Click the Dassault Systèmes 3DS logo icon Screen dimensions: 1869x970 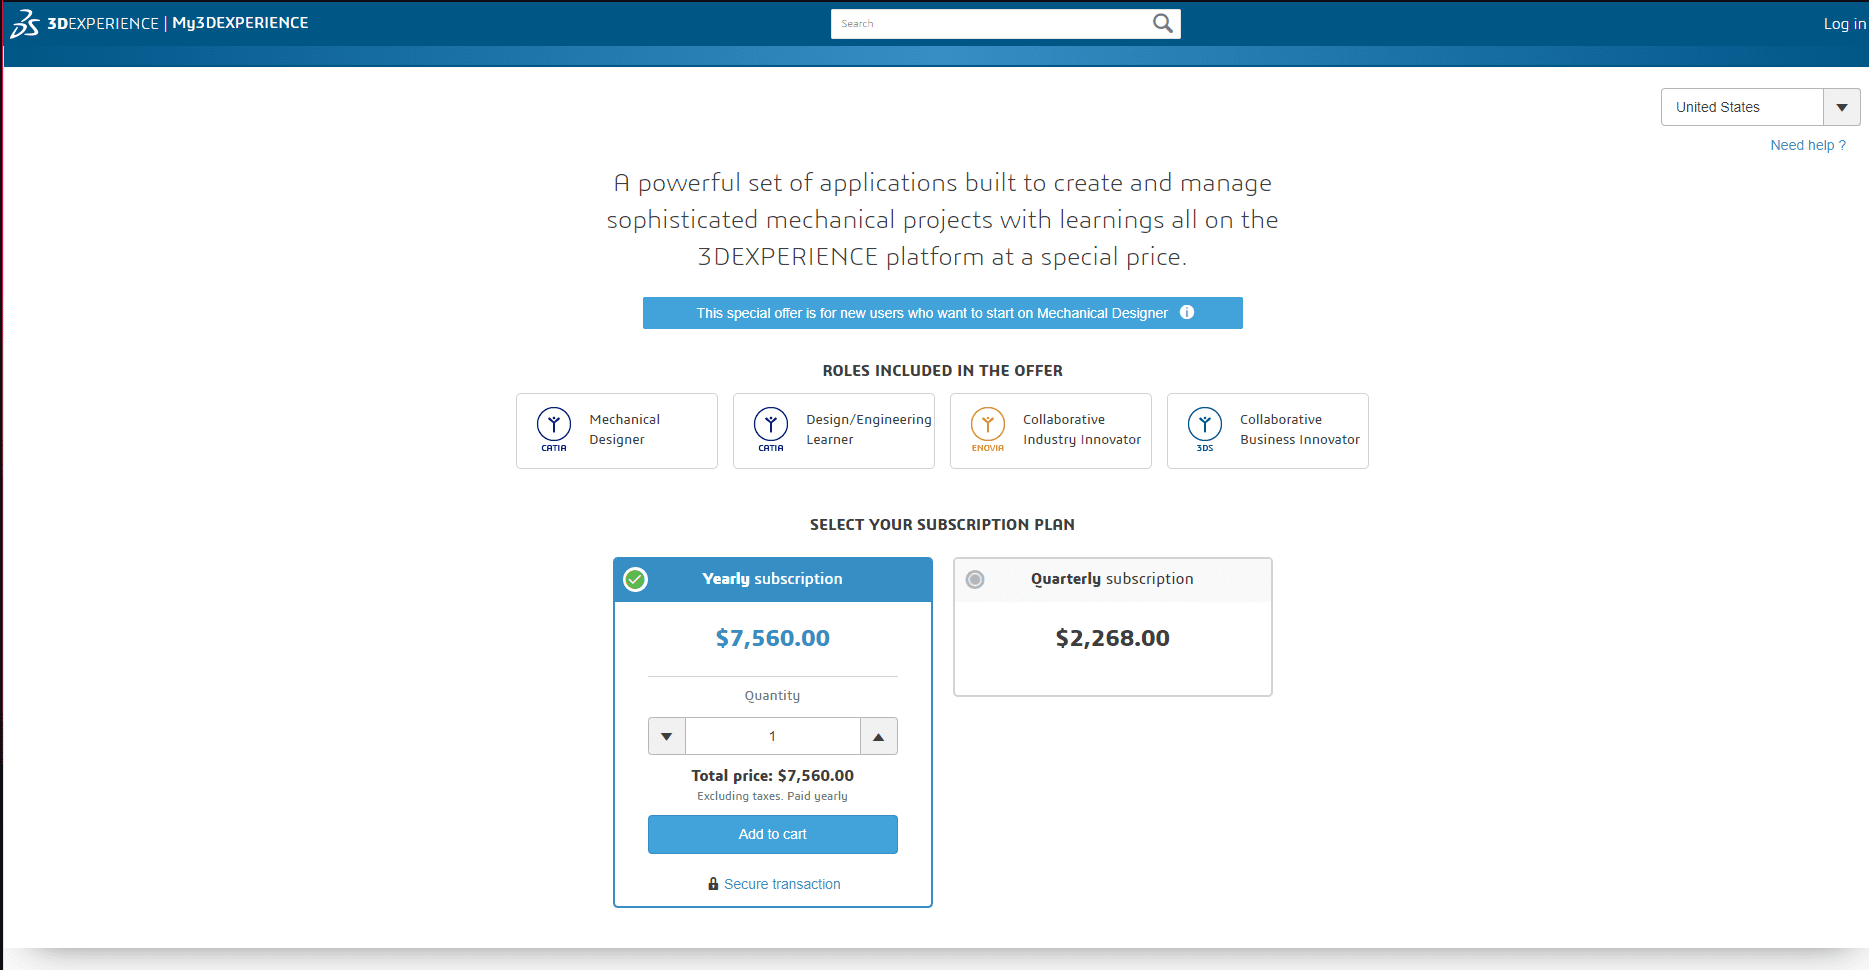pos(25,23)
